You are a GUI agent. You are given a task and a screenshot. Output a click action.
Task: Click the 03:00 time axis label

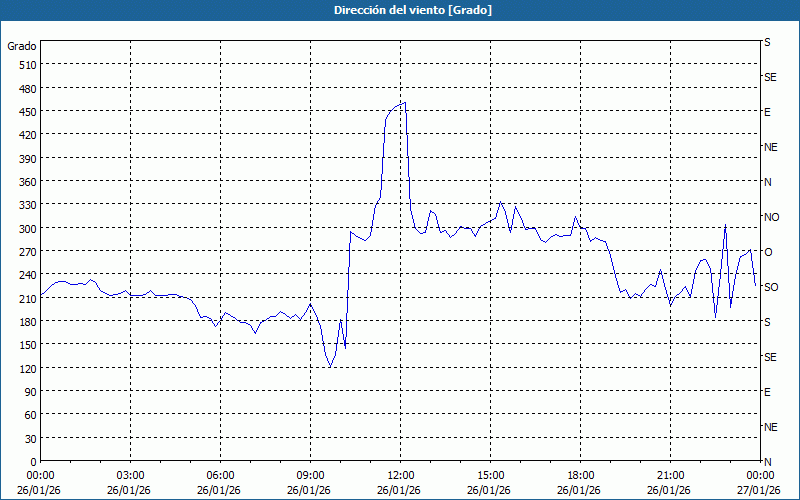[x=130, y=475]
